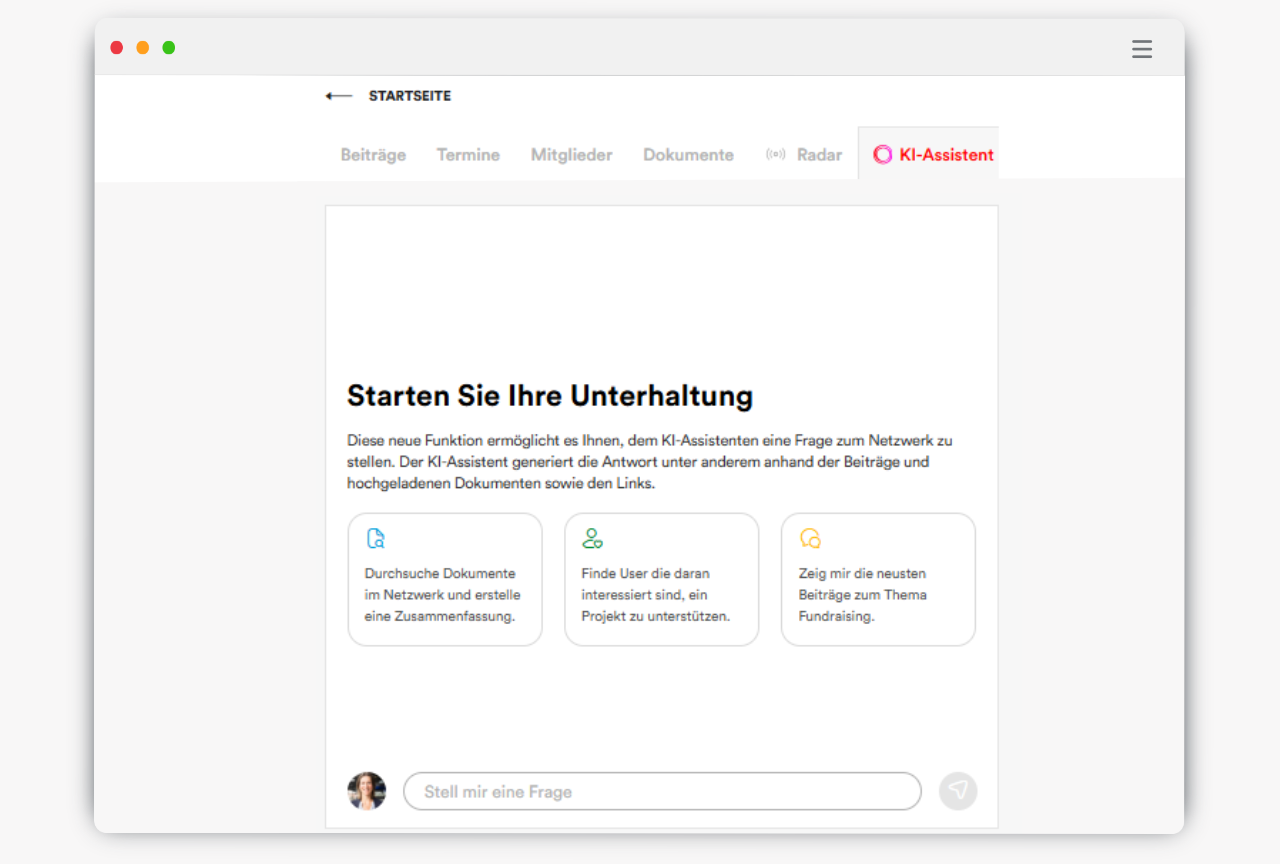This screenshot has height=864, width=1280.
Task: Focus the 'Stell mir eine Frage' input
Action: pyautogui.click(x=662, y=791)
